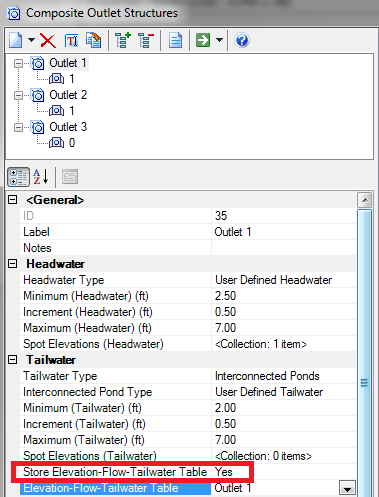Select the Tailwater Type property label

60,376
